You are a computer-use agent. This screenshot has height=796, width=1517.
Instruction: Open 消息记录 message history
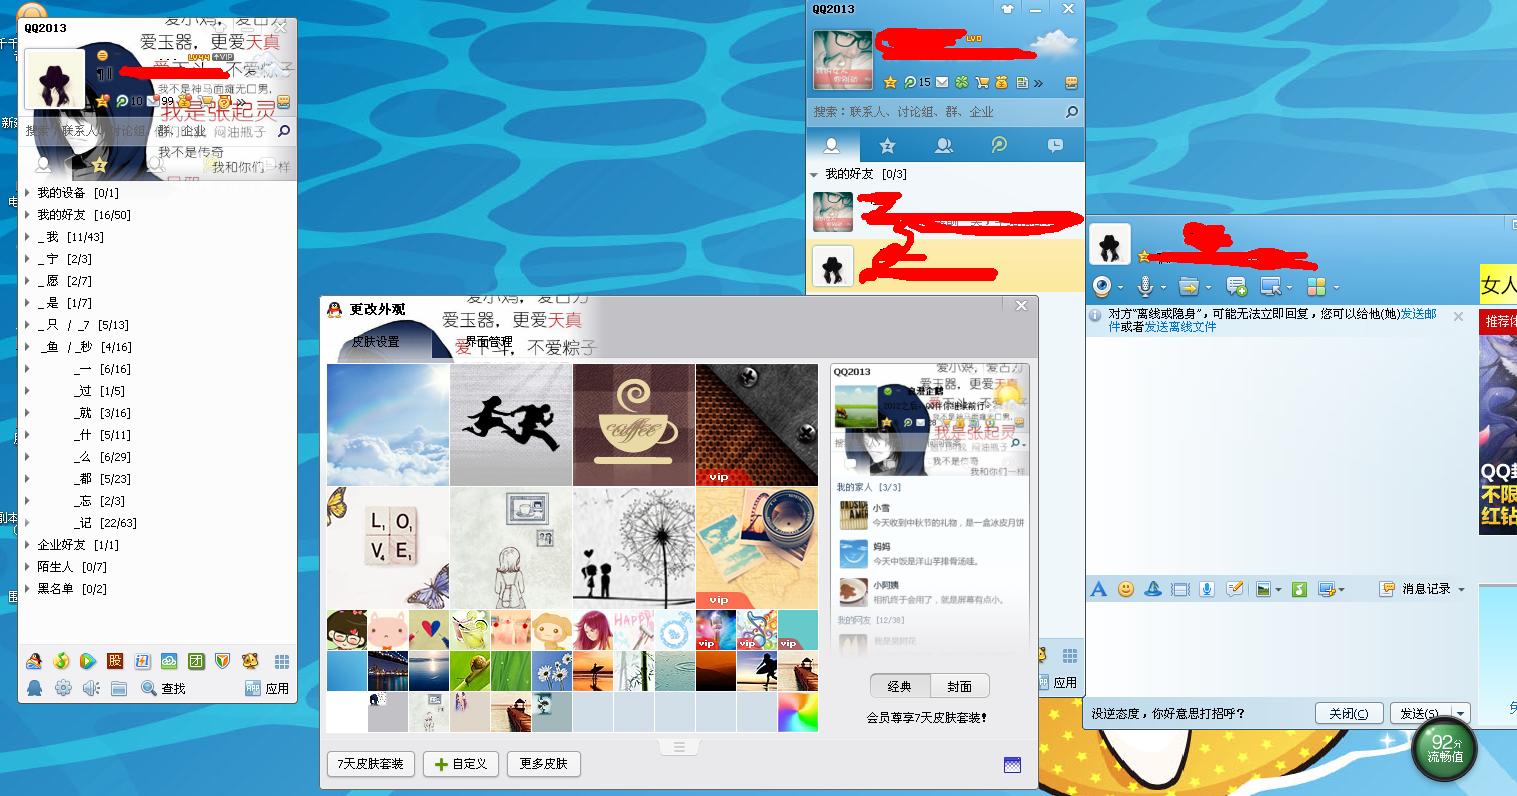coord(1416,589)
